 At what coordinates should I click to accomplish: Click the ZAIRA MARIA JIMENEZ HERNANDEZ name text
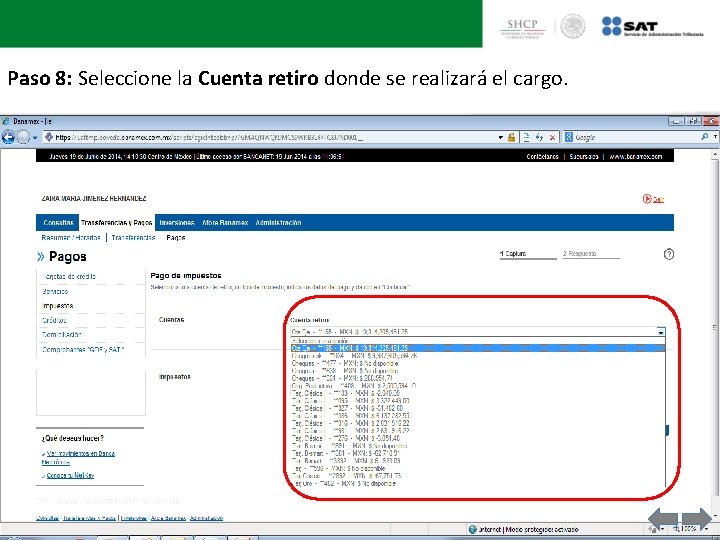pos(94,198)
